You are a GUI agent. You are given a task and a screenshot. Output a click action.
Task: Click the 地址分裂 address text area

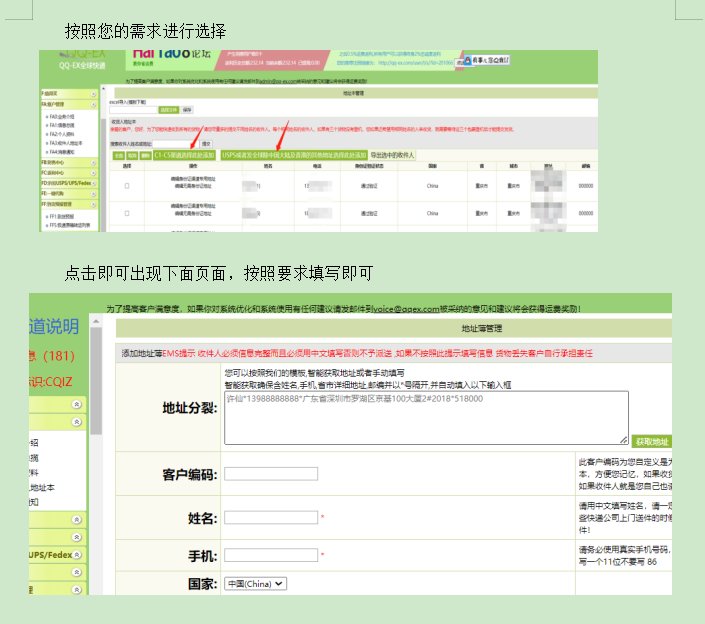pyautogui.click(x=426, y=418)
